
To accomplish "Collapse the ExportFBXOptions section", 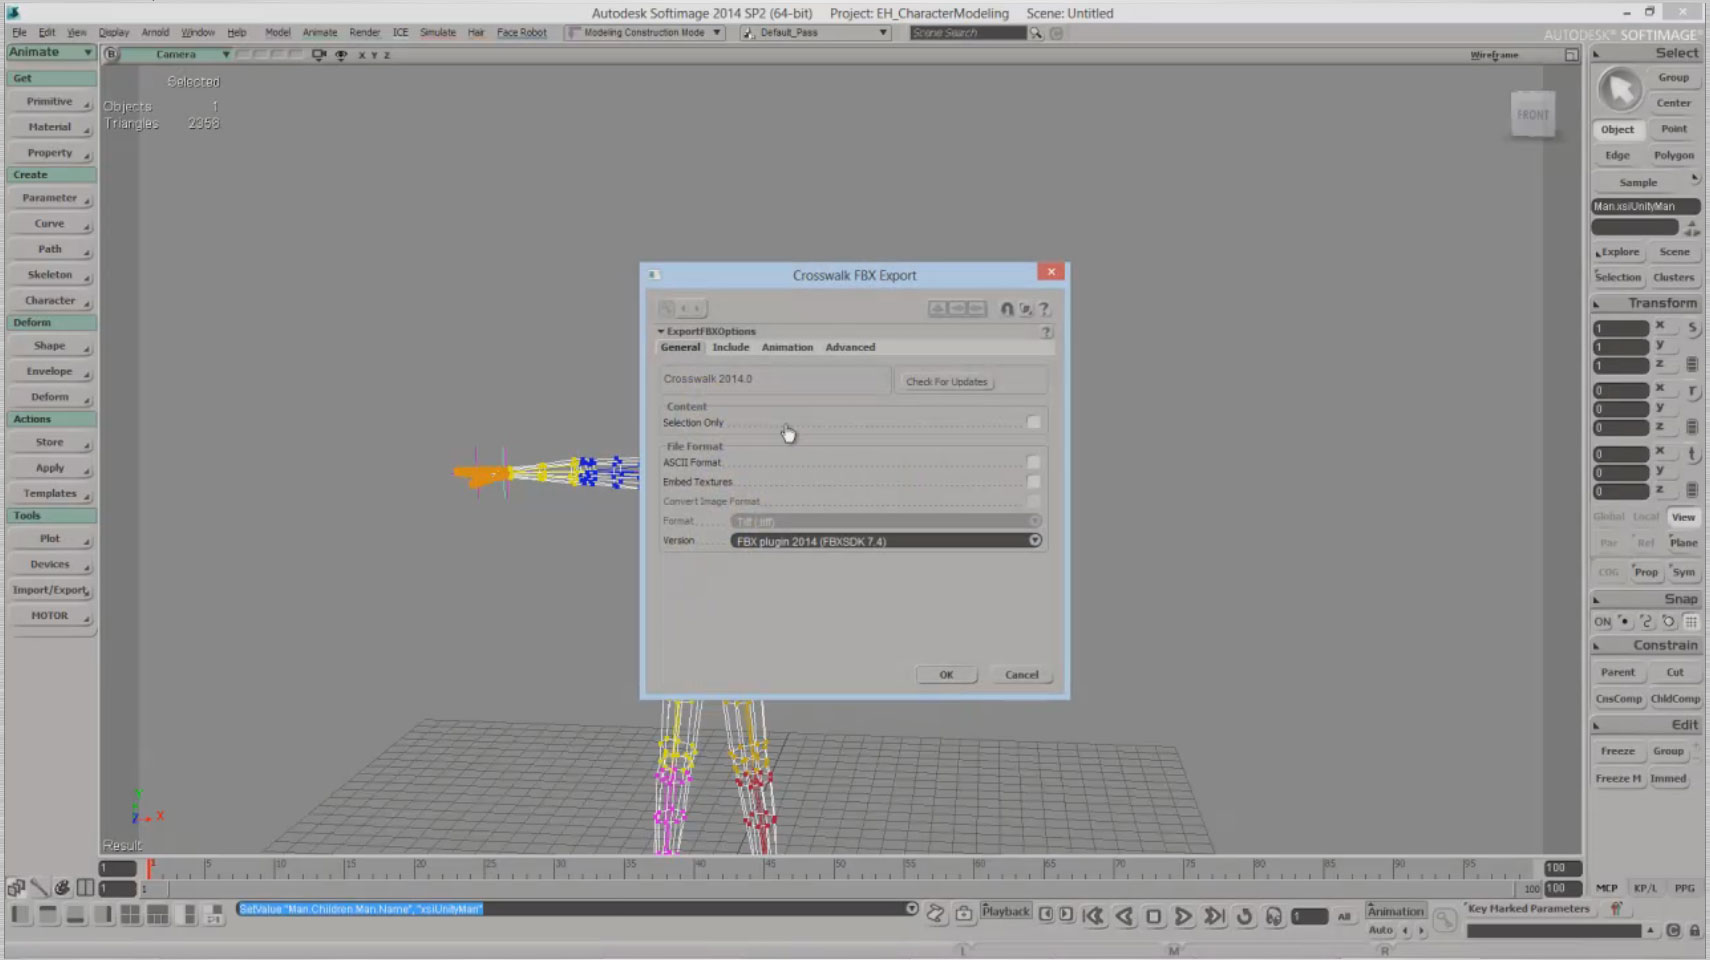I will tap(661, 331).
